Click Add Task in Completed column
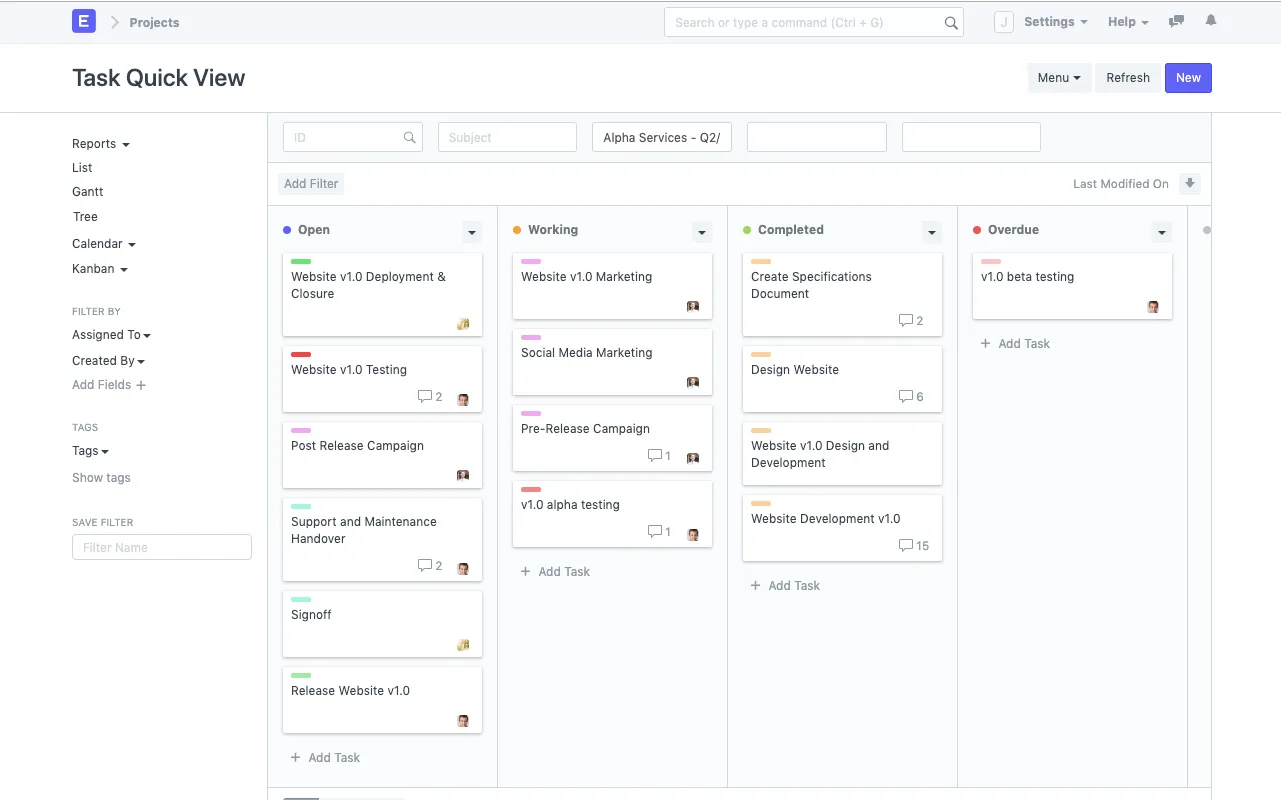1281x800 pixels. pos(785,586)
